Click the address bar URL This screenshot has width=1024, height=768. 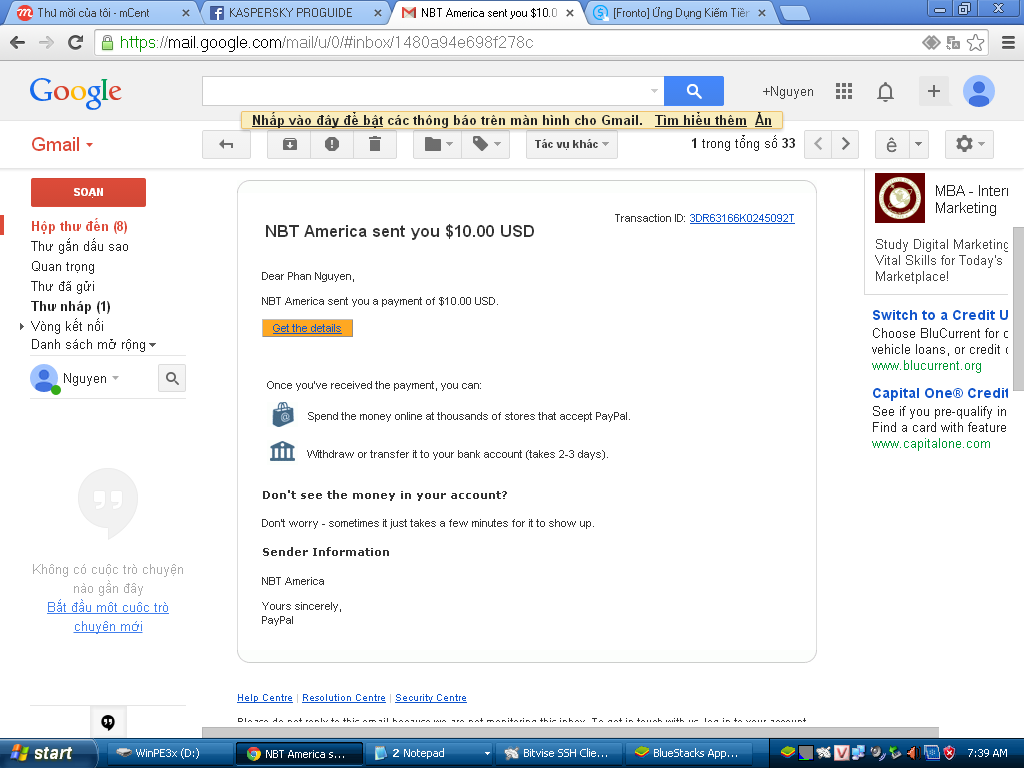(327, 42)
